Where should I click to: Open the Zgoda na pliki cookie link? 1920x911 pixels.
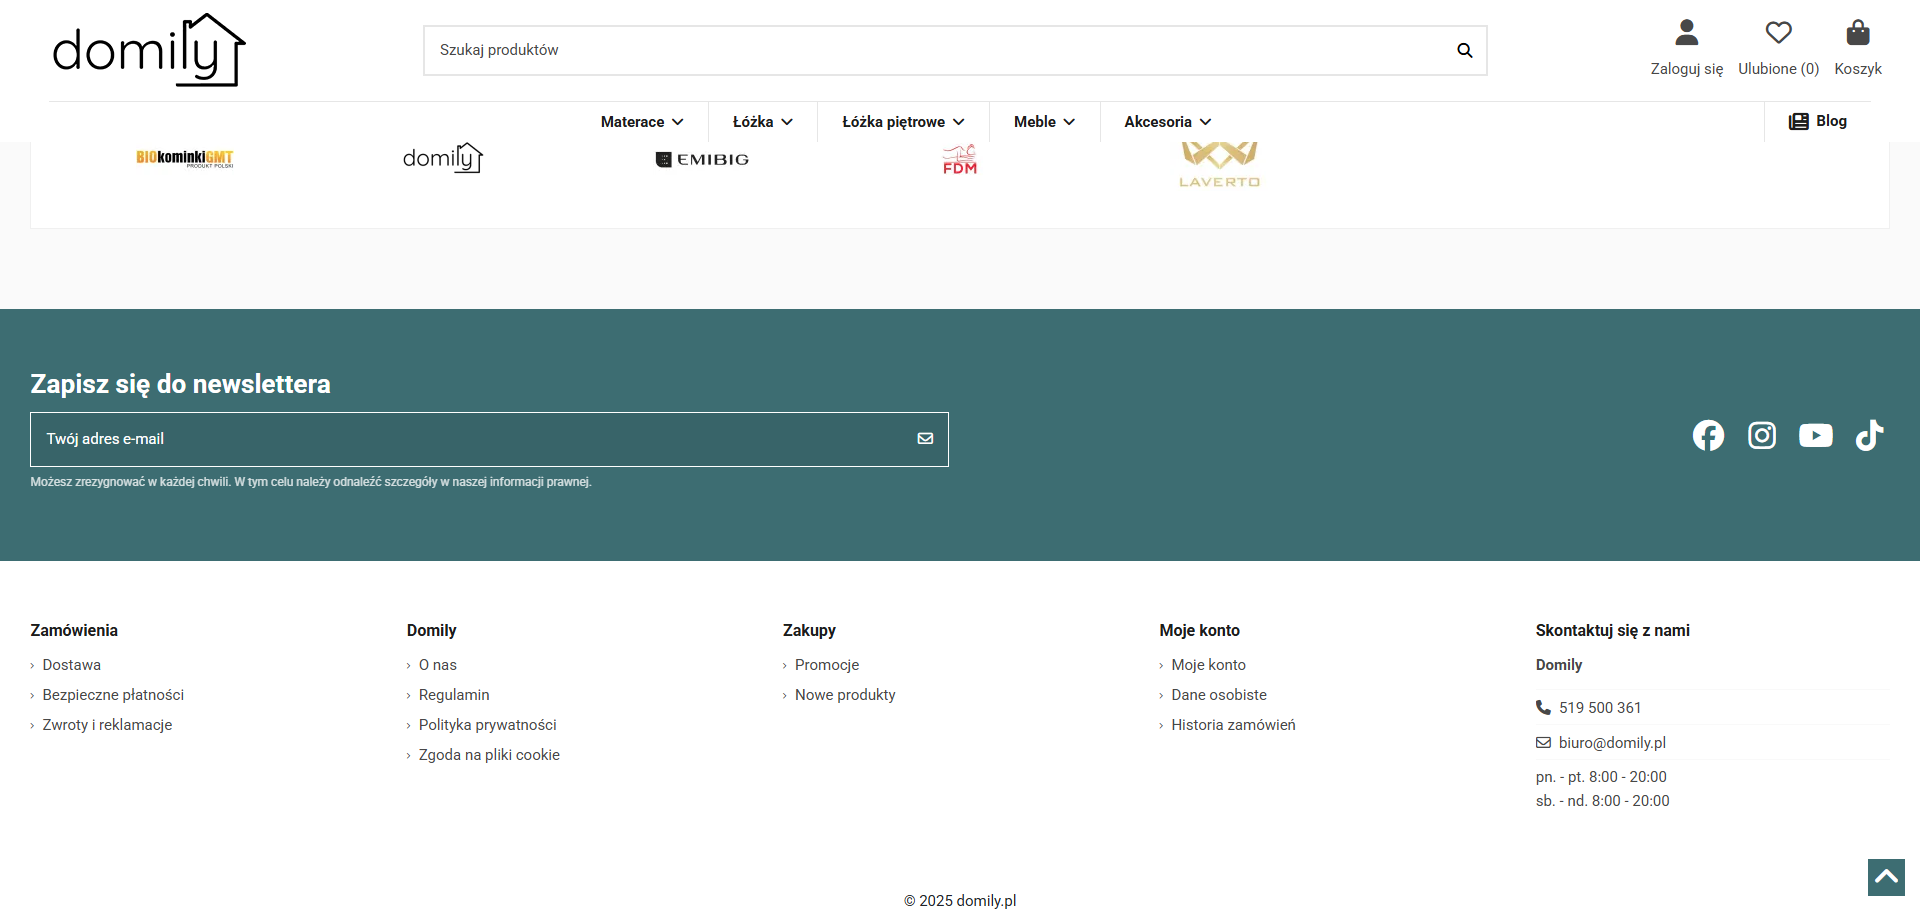coord(489,755)
